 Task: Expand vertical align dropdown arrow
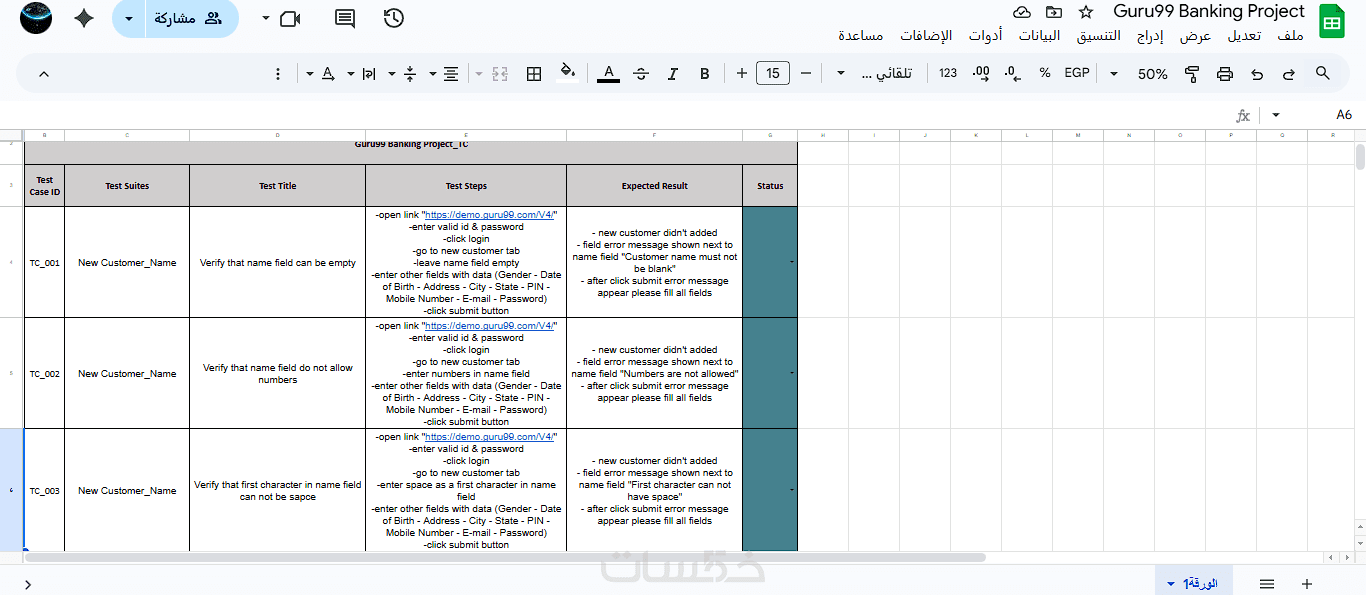[x=392, y=73]
